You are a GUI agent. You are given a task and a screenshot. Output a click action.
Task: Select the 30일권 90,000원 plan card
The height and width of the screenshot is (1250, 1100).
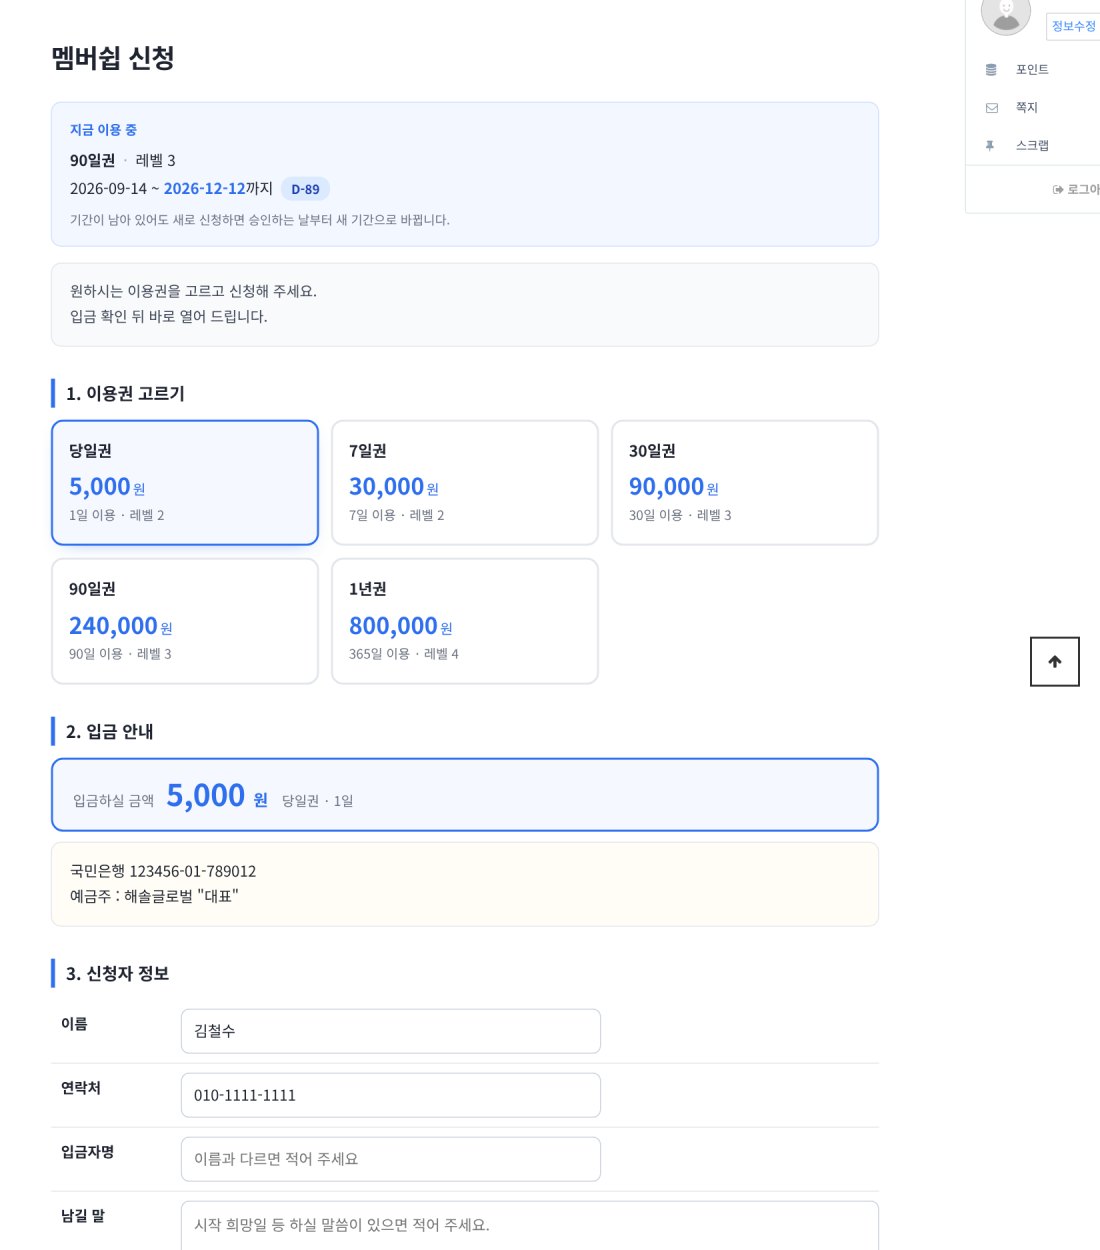pyautogui.click(x=745, y=483)
